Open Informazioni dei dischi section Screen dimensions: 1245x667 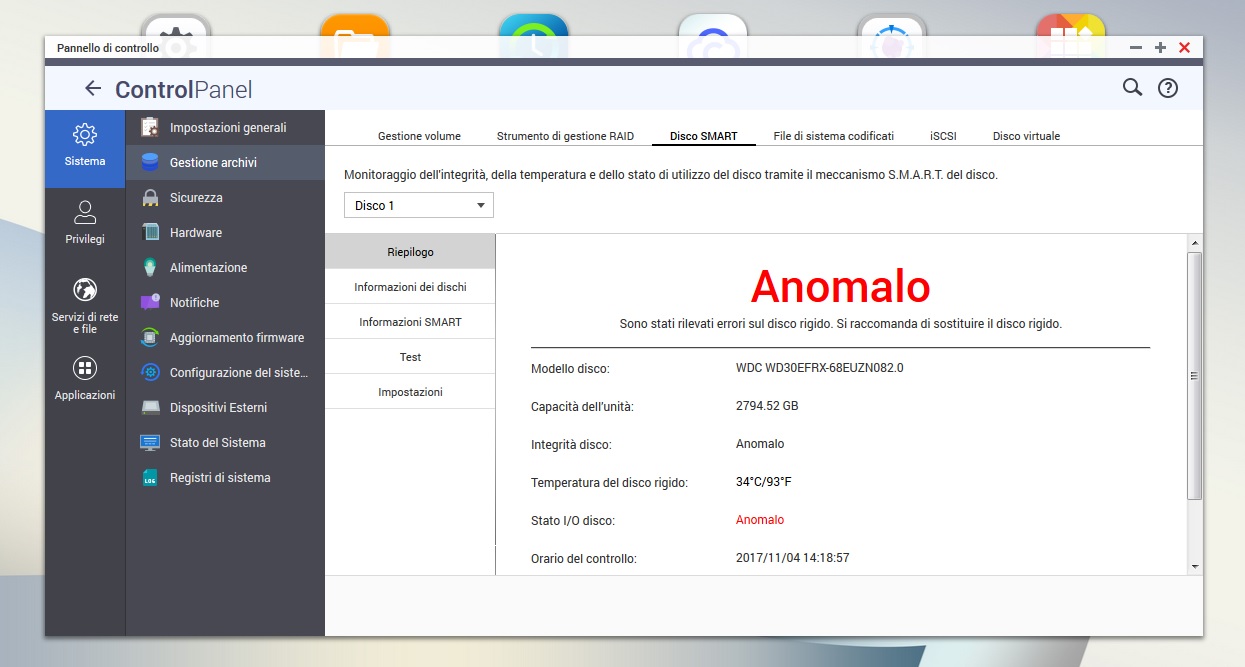[410, 287]
